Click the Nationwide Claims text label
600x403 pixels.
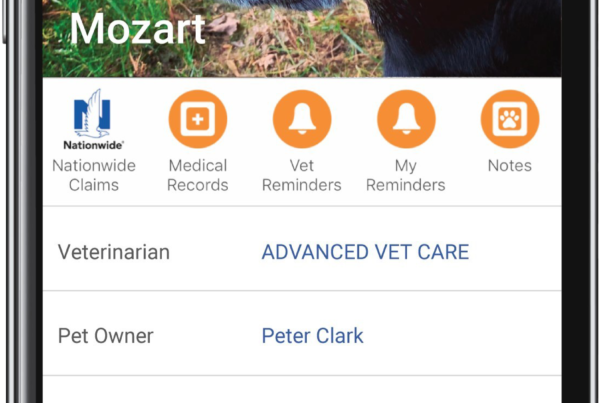tap(94, 175)
